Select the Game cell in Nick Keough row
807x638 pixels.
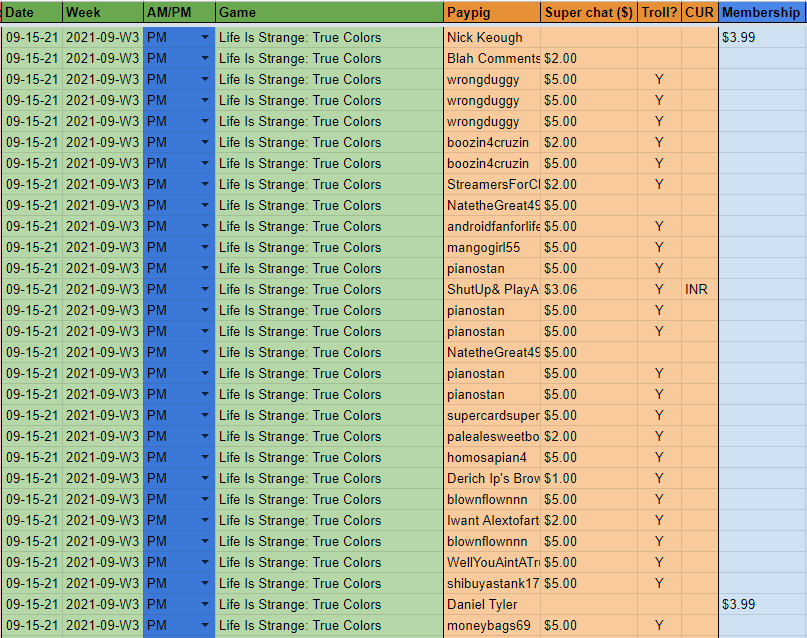coord(329,38)
